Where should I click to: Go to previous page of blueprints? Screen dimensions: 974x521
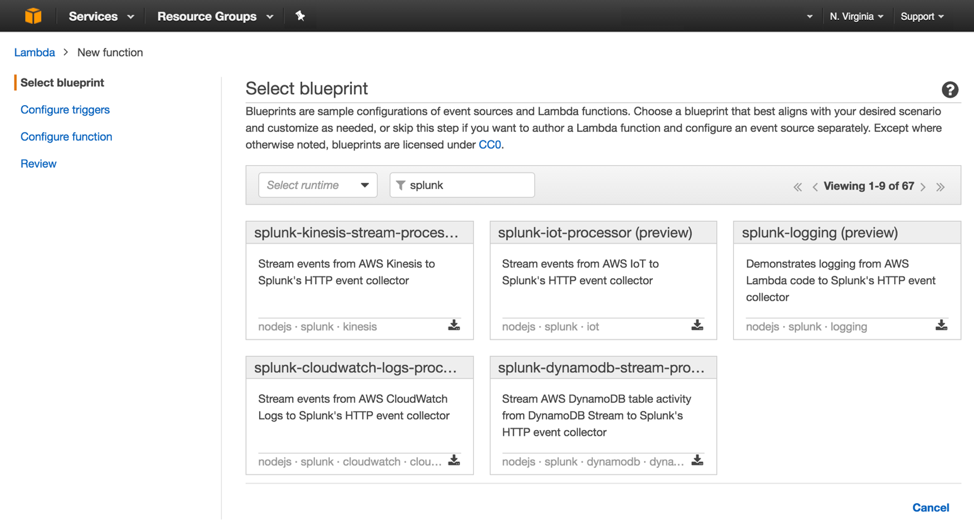coord(815,187)
